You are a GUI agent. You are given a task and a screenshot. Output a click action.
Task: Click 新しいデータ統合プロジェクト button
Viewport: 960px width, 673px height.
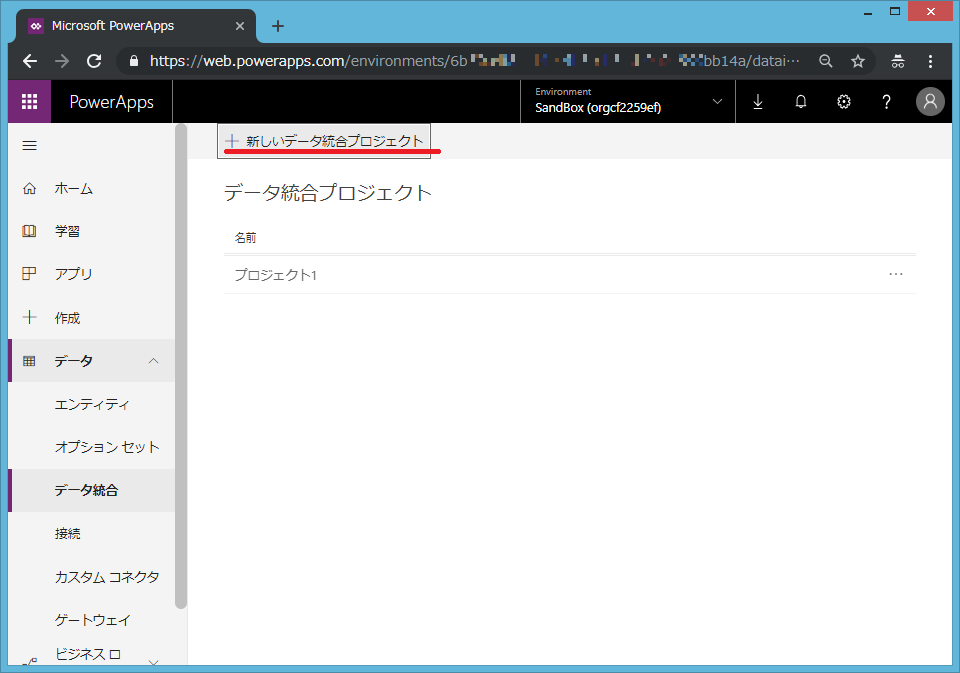[324, 141]
